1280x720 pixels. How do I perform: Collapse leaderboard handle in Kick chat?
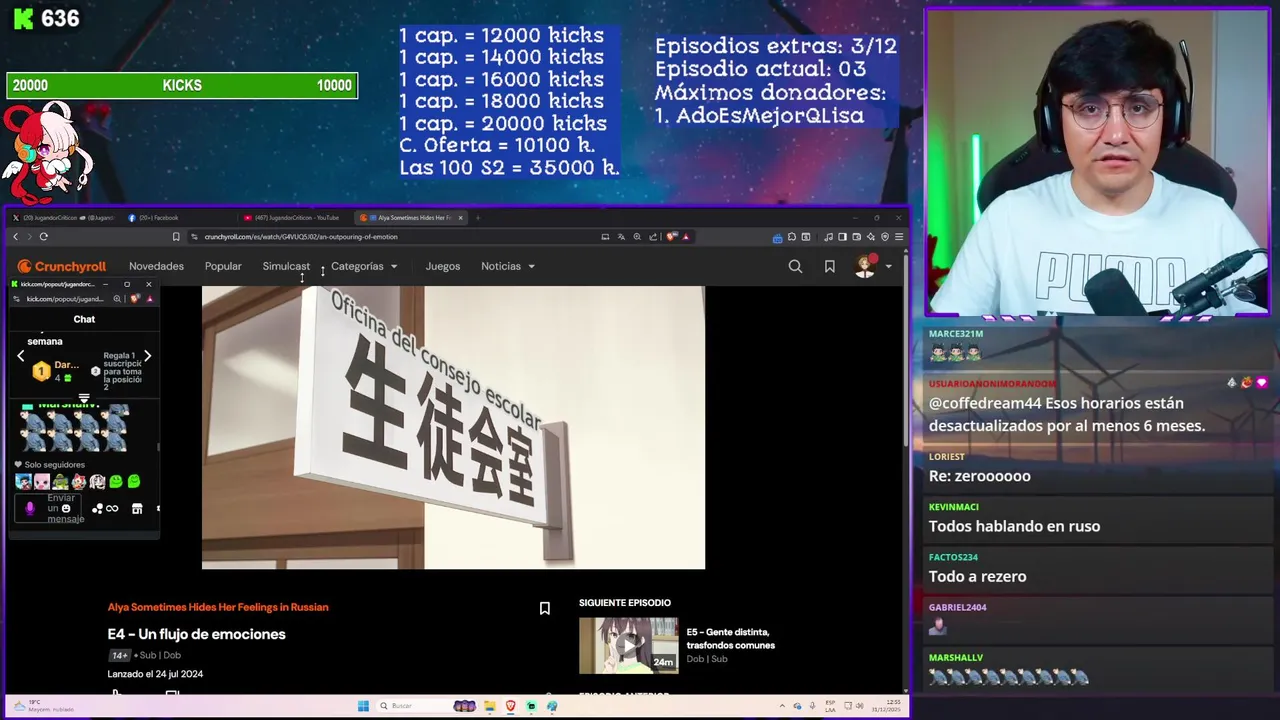[x=84, y=399]
